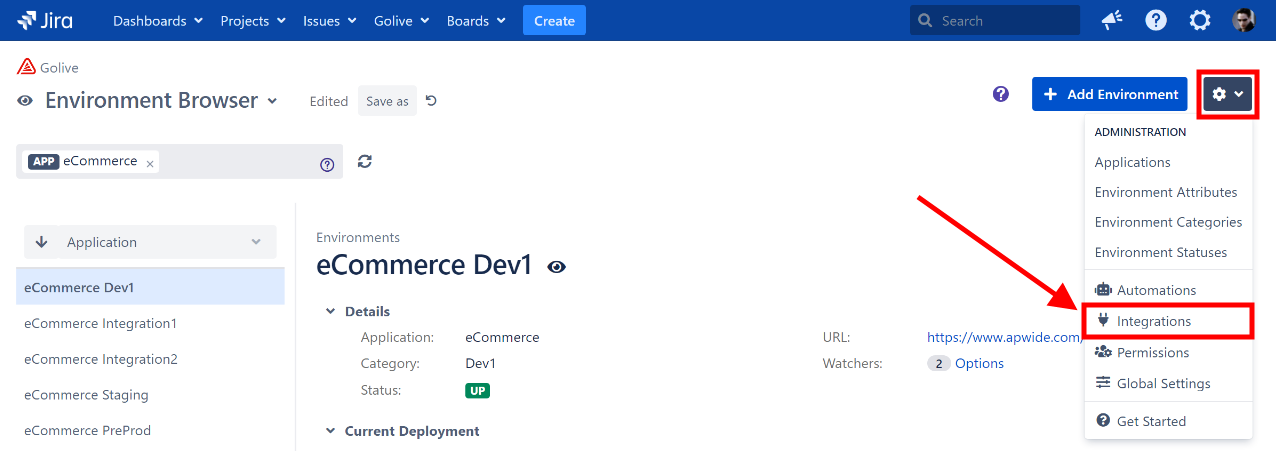
Task: Open the Golive settings gear dropdown
Action: (1227, 94)
